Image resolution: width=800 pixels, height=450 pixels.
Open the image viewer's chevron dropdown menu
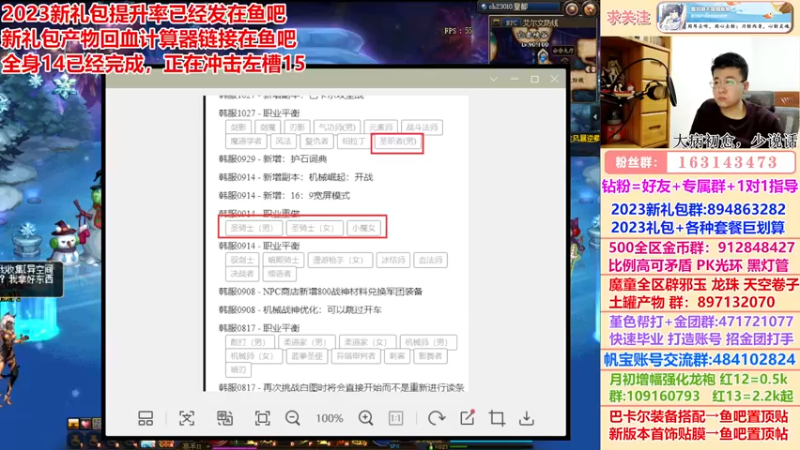coord(493,79)
